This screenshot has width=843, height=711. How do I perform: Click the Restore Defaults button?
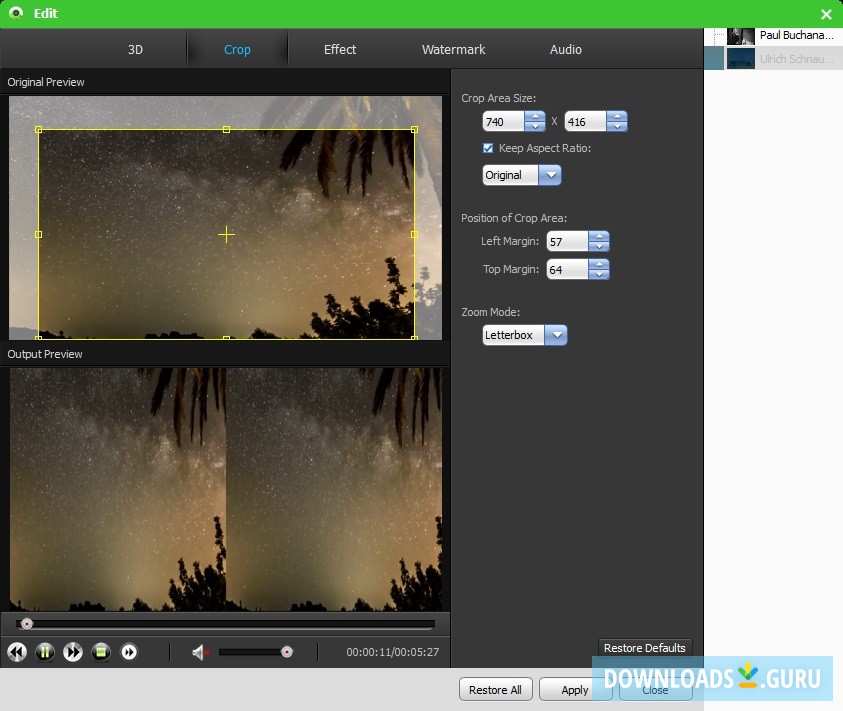tap(645, 648)
